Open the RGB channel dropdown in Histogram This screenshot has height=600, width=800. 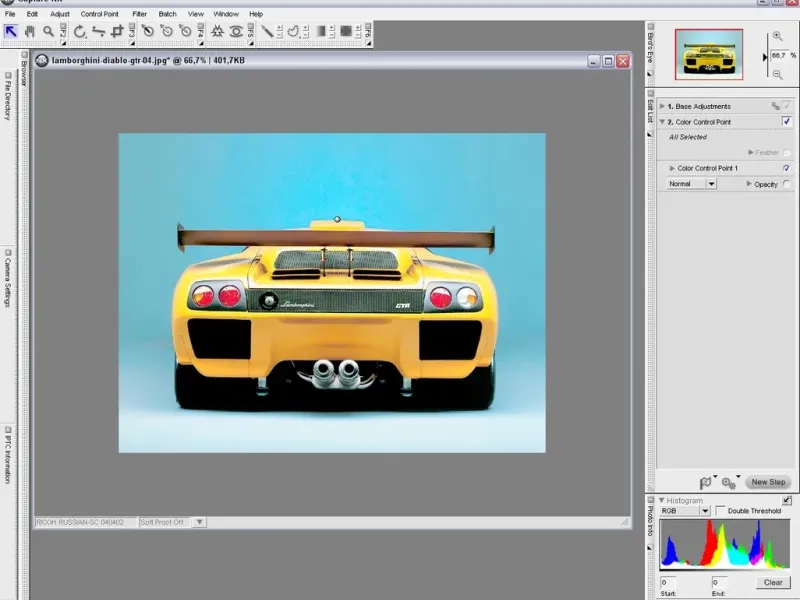pos(705,510)
